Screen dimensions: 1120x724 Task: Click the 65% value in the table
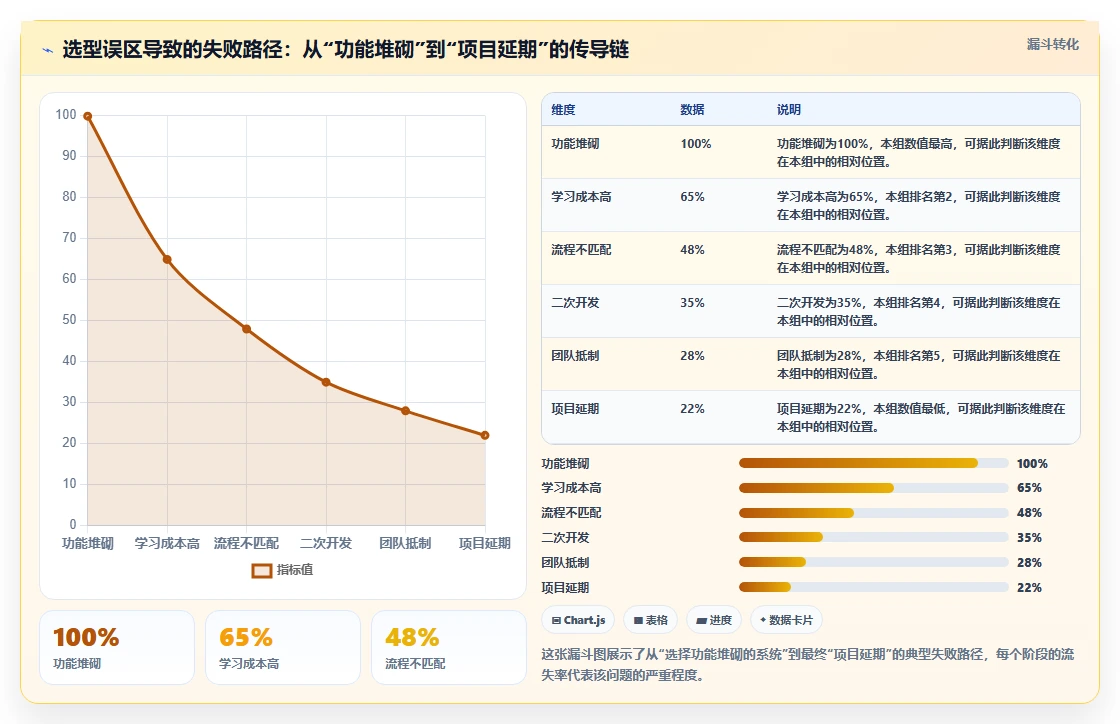pyautogui.click(x=692, y=196)
